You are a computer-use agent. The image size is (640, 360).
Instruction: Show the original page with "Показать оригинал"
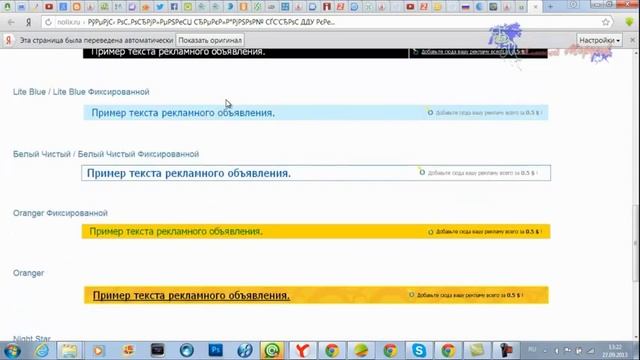pyautogui.click(x=210, y=40)
